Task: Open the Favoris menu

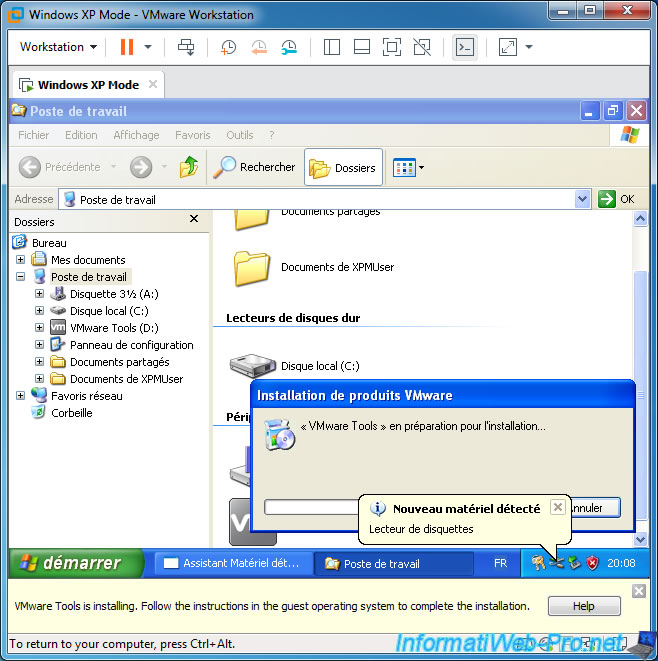Action: coord(193,135)
